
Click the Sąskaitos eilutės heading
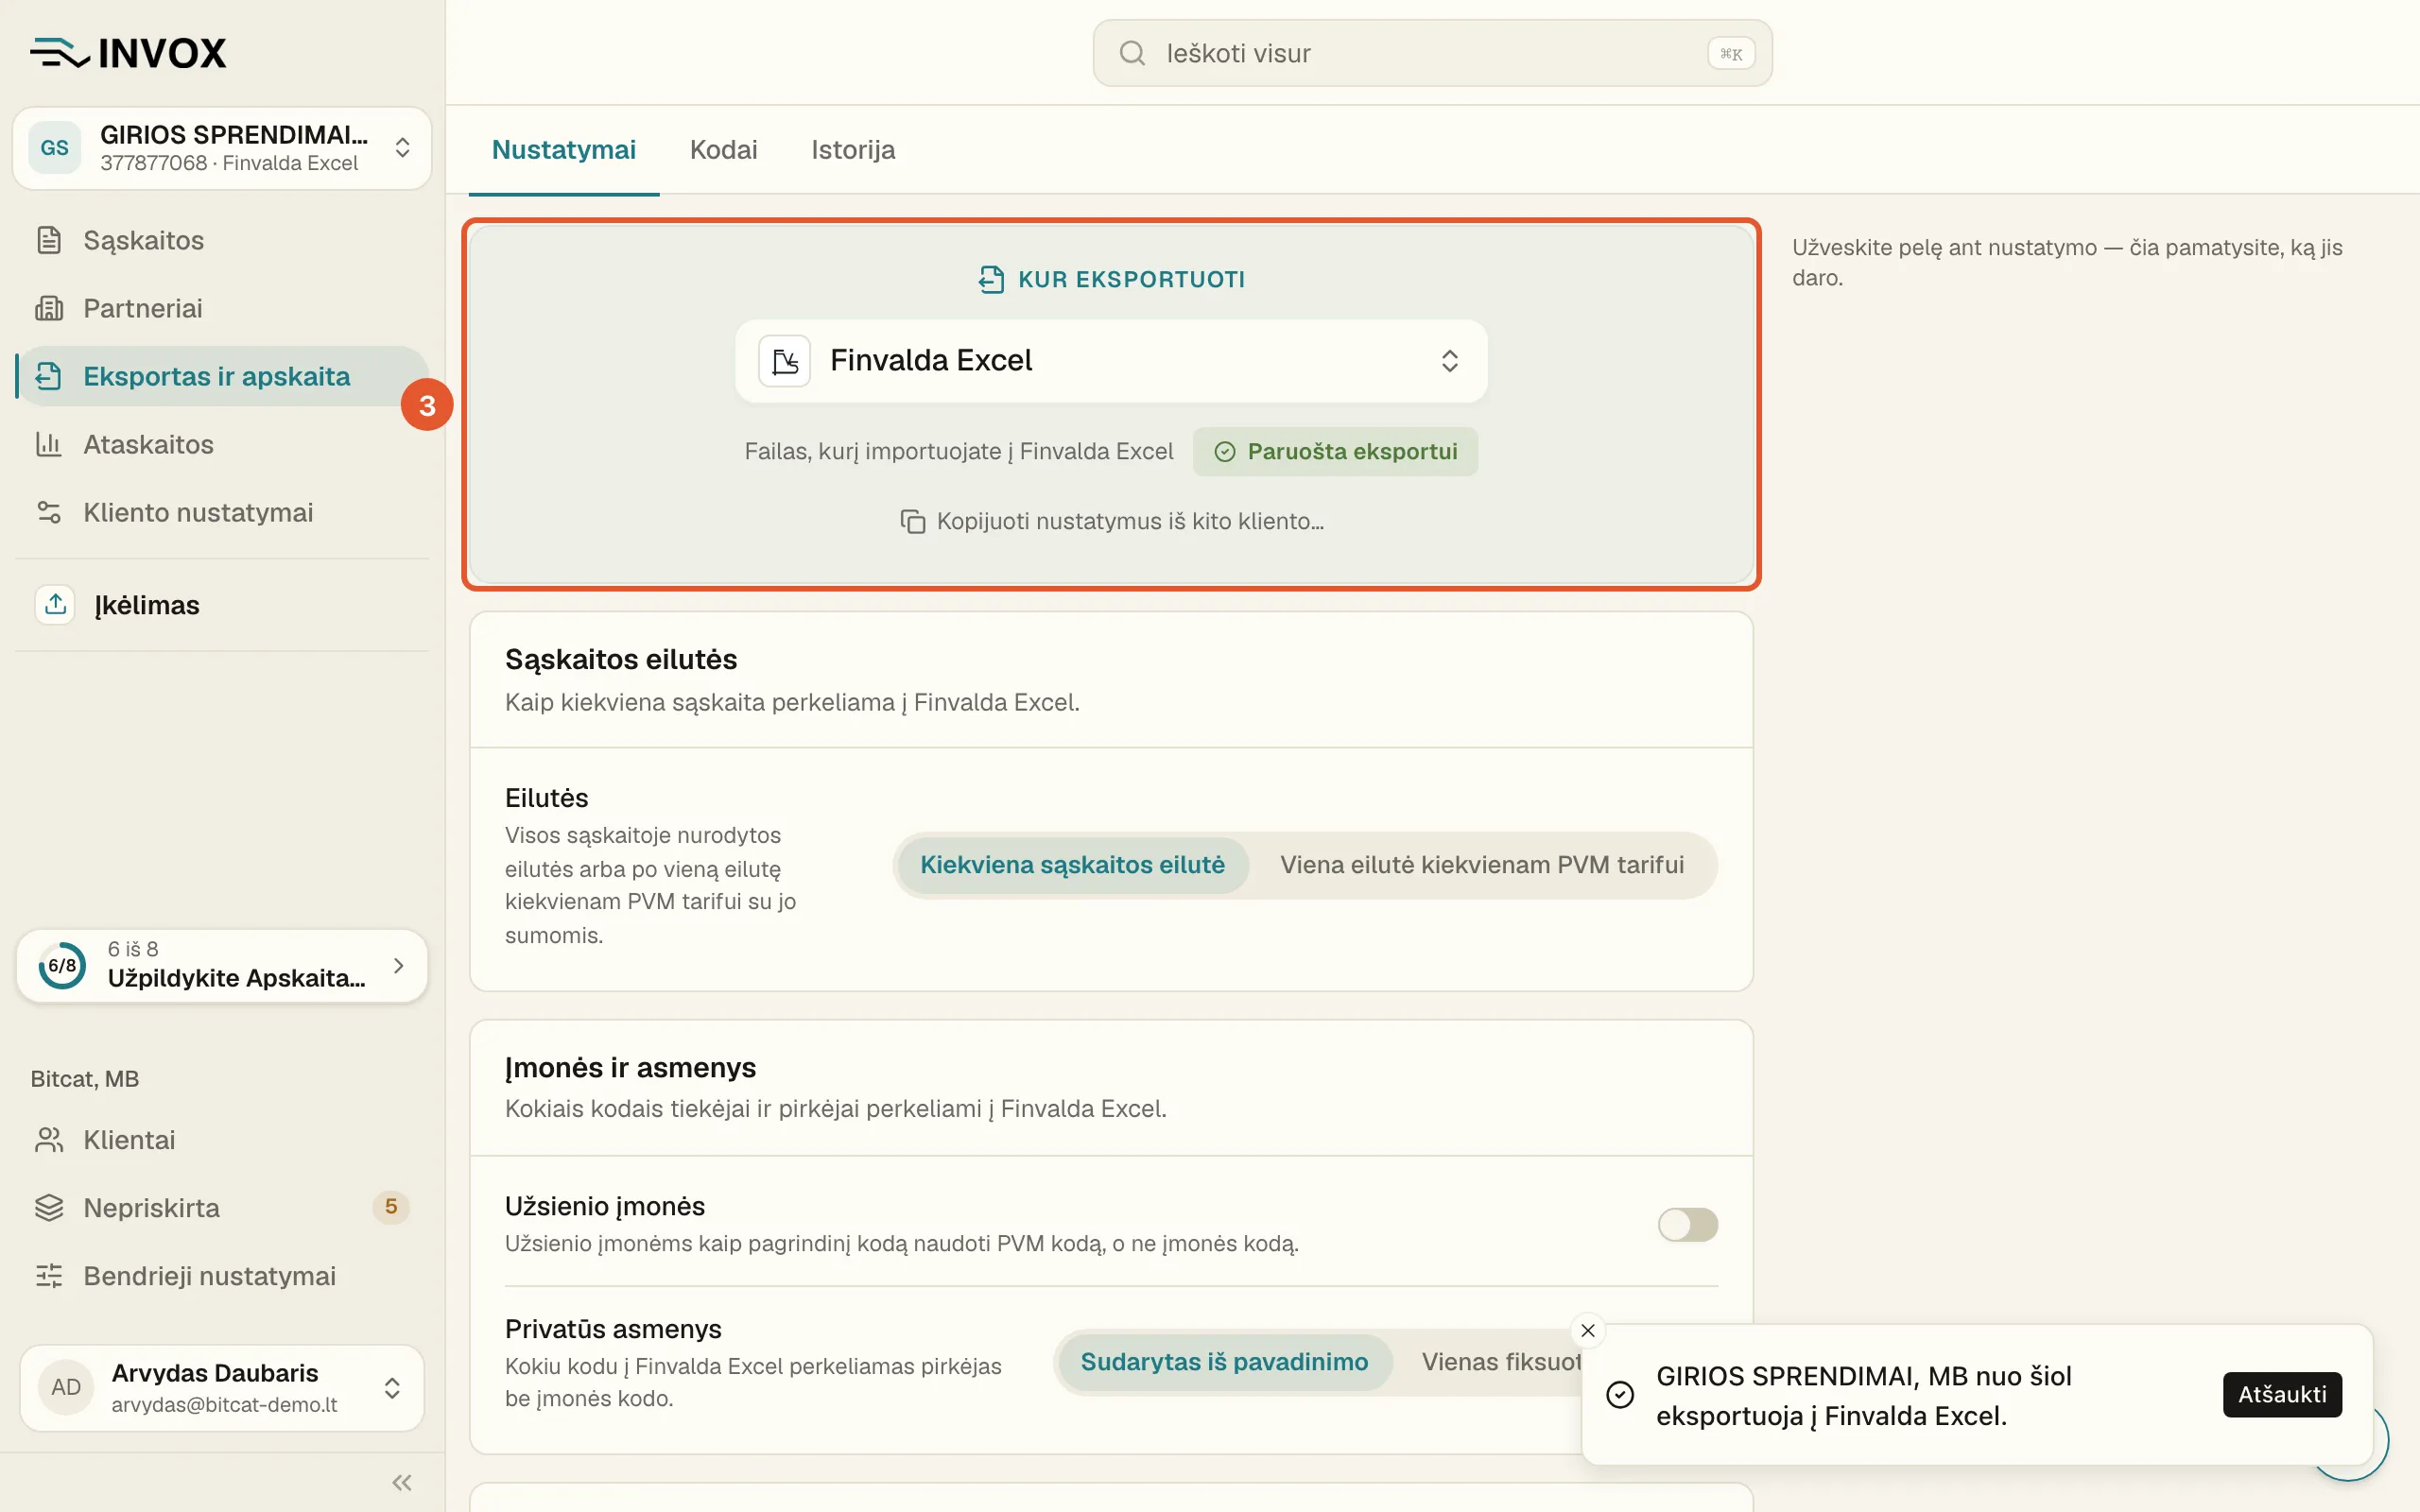click(x=620, y=660)
